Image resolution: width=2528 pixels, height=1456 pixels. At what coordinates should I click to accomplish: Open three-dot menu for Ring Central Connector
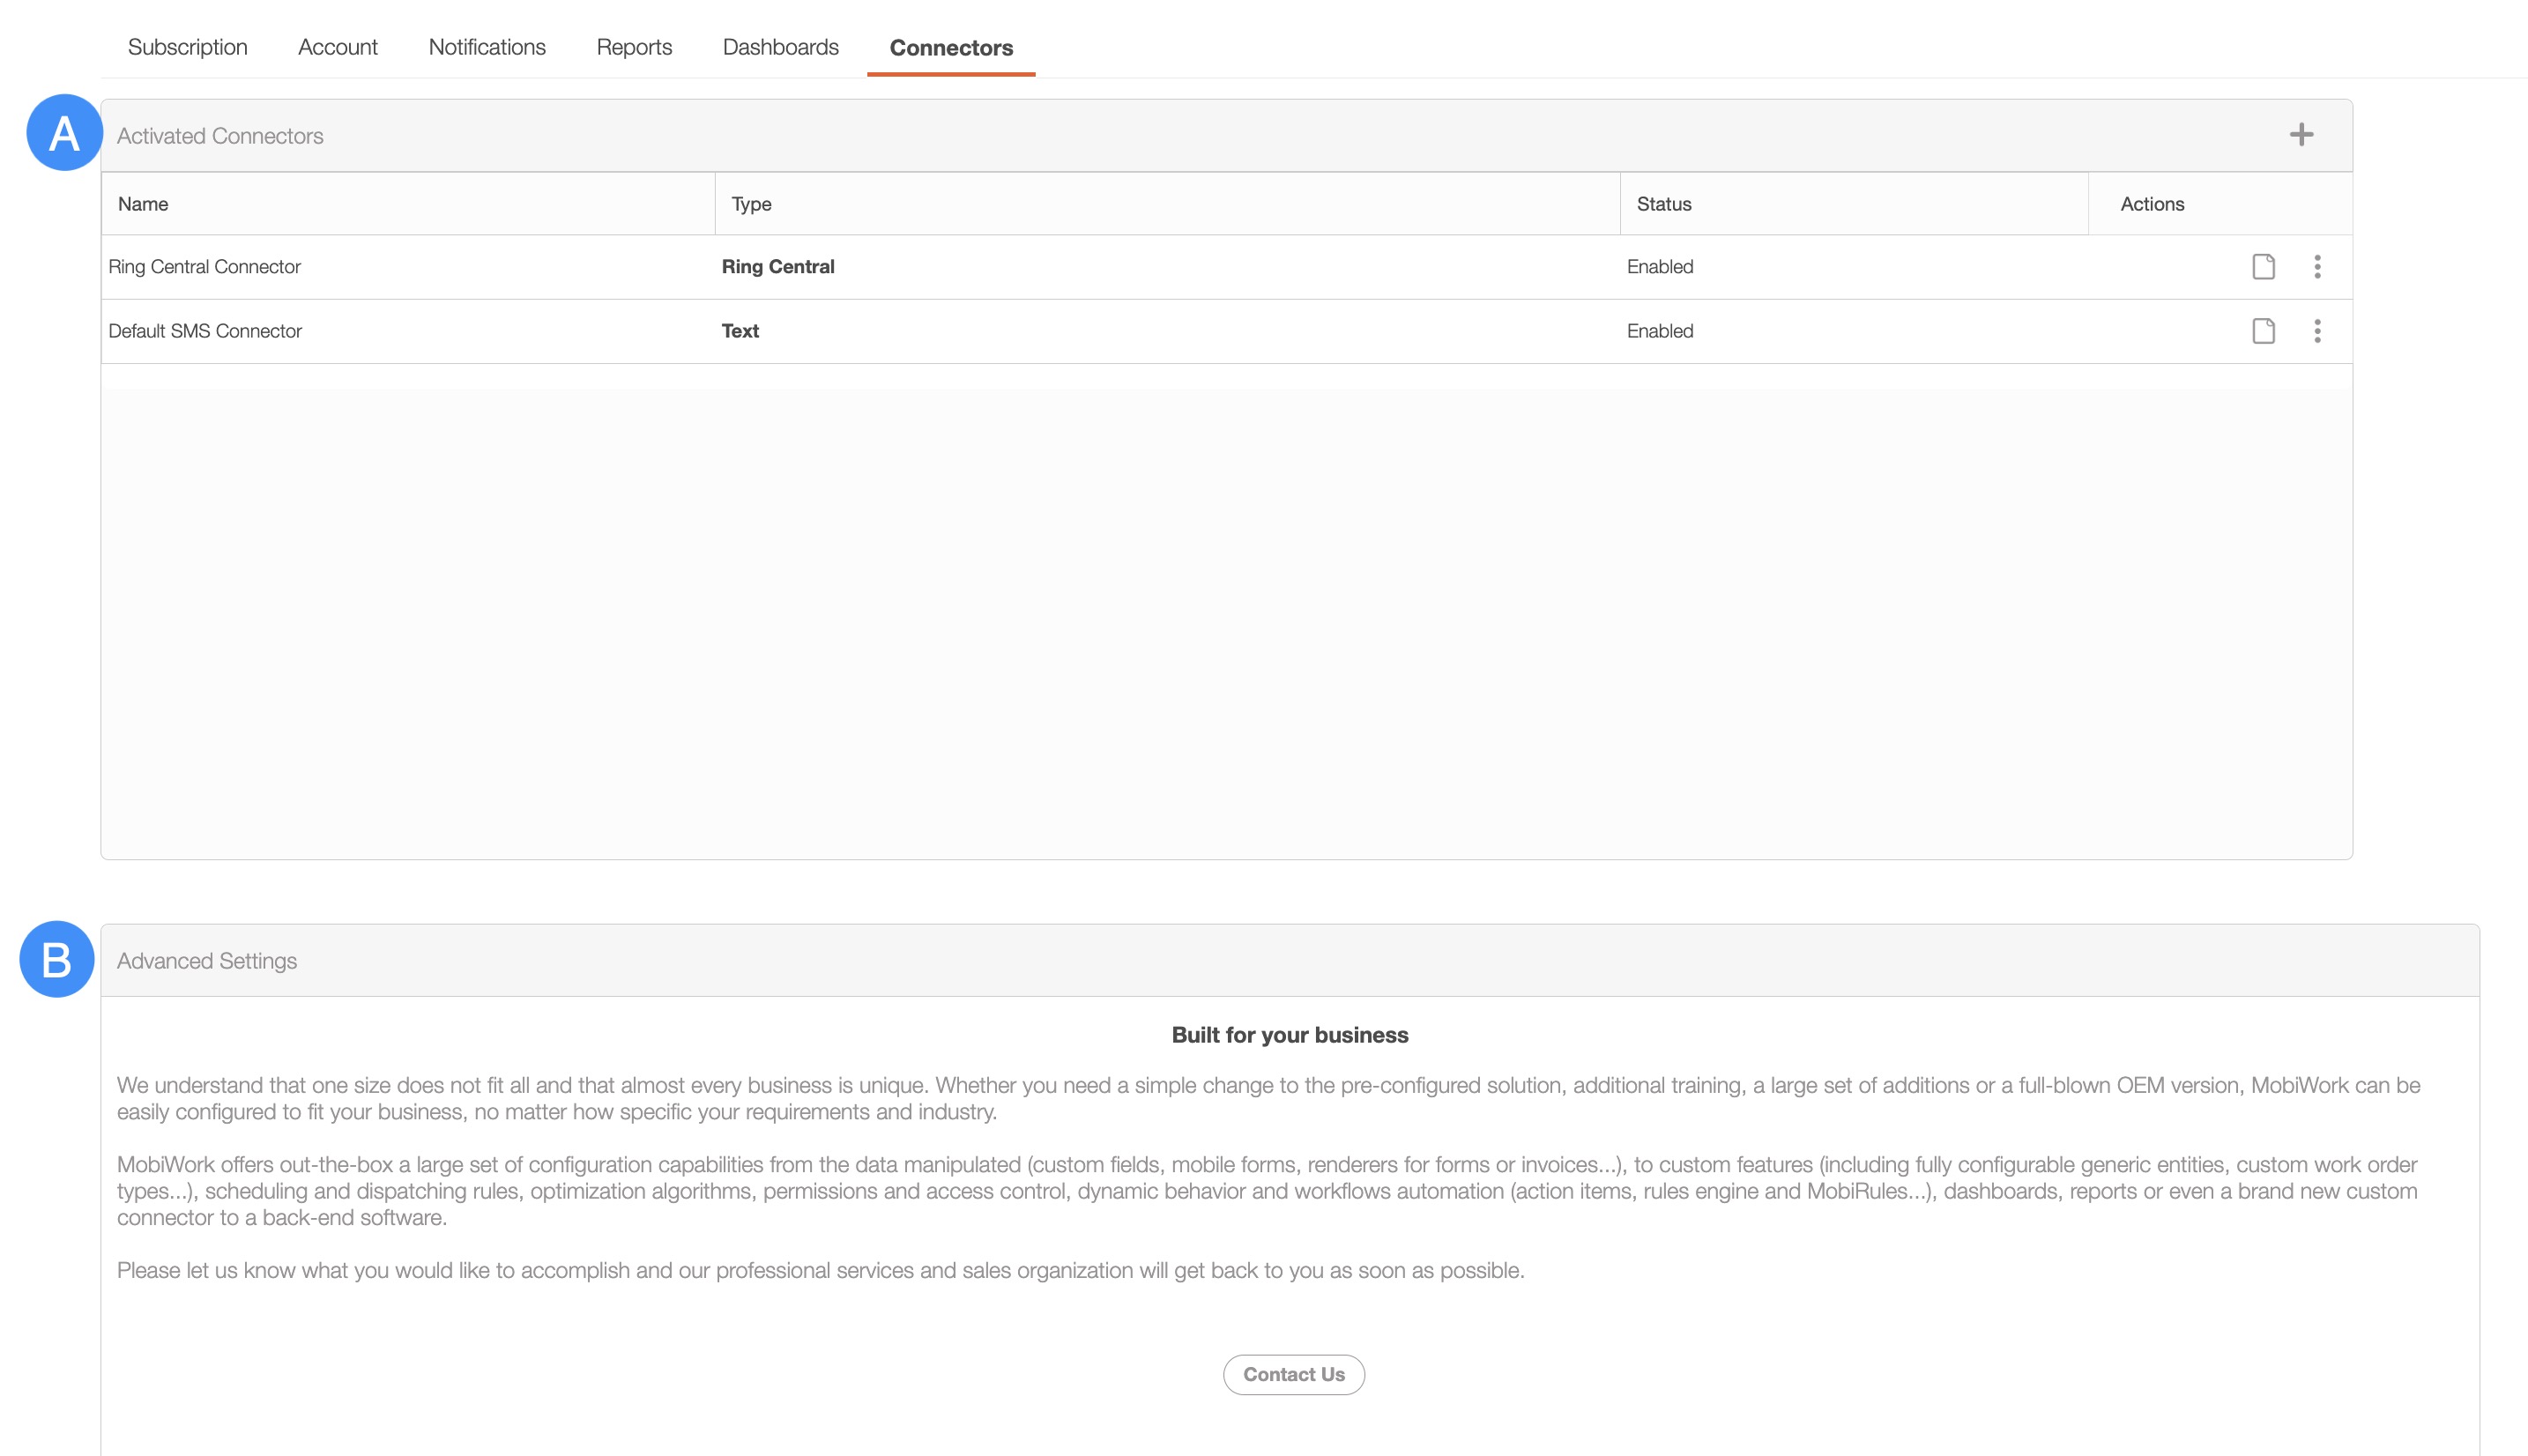[x=2317, y=267]
